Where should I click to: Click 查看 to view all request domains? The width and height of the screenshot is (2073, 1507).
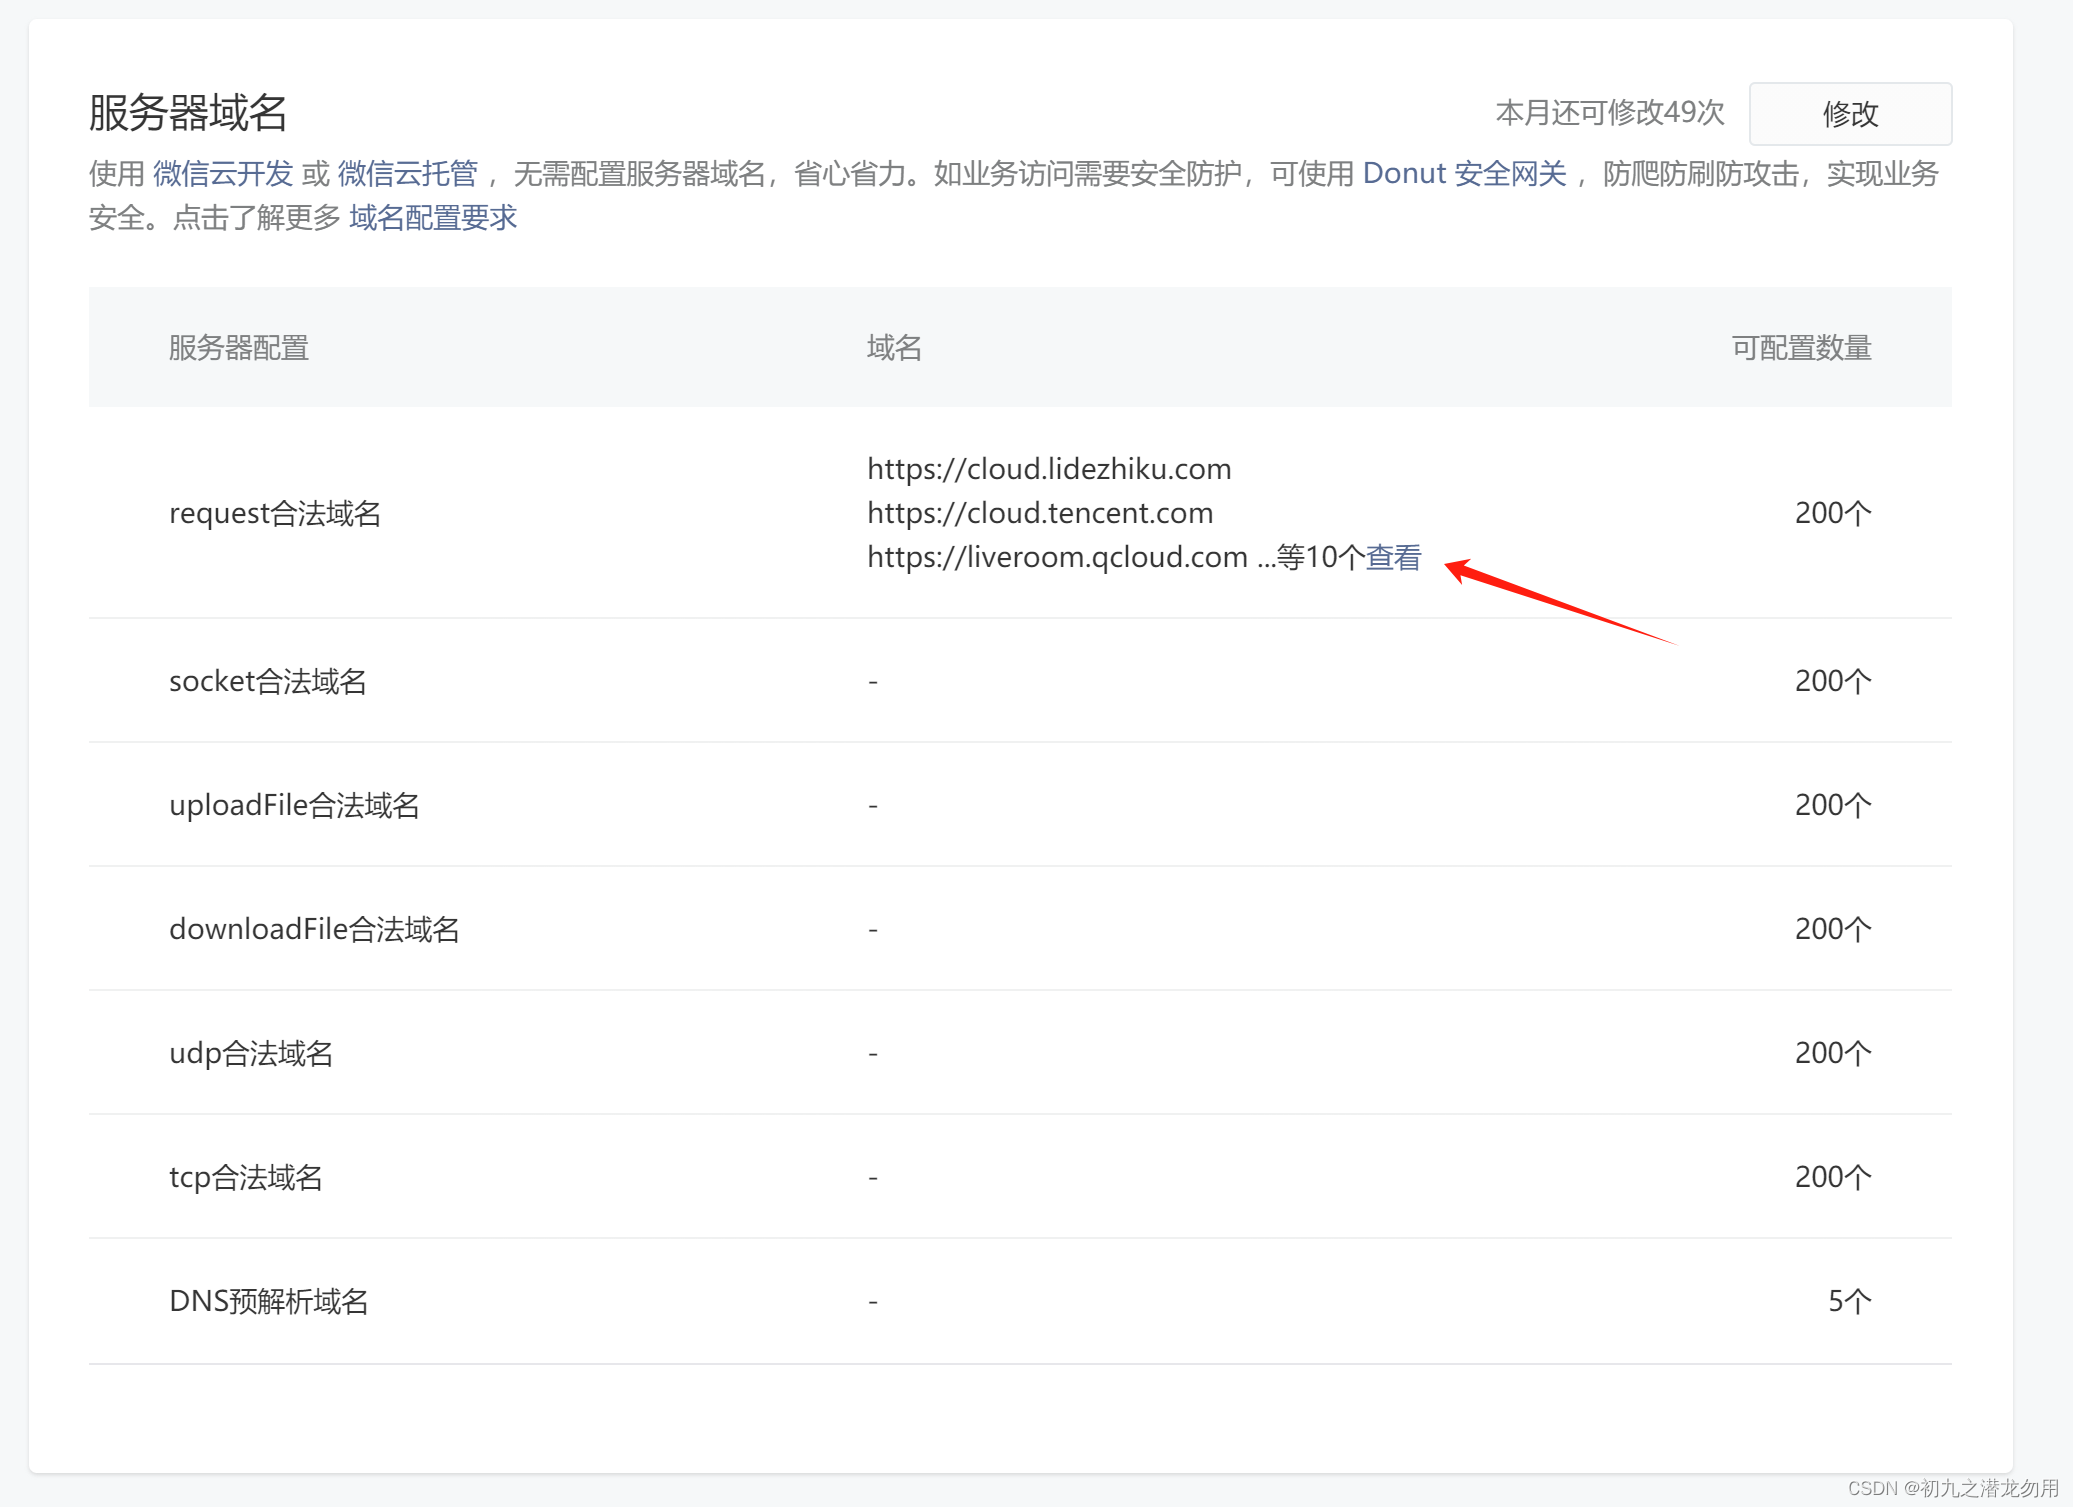[x=1393, y=557]
